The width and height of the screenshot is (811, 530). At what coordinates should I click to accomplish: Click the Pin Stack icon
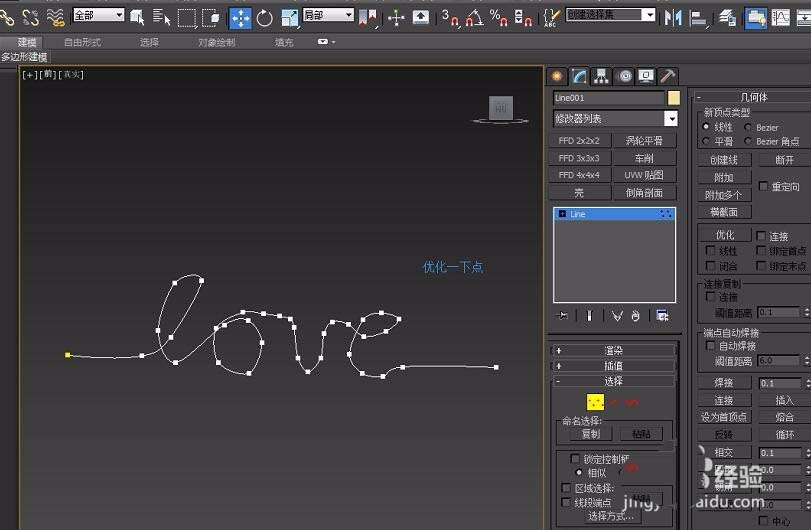tap(563, 315)
